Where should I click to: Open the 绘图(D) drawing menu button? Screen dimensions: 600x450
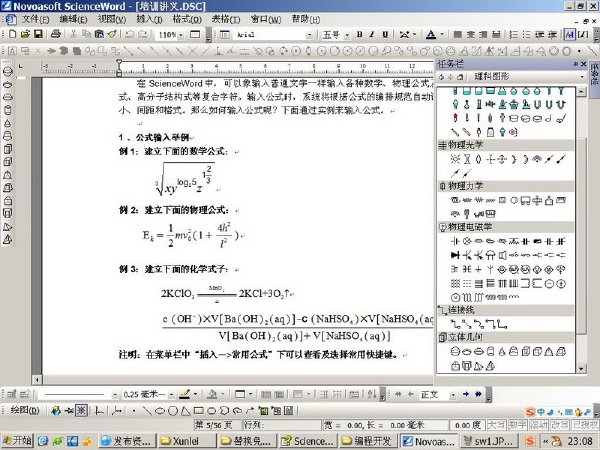pos(25,411)
